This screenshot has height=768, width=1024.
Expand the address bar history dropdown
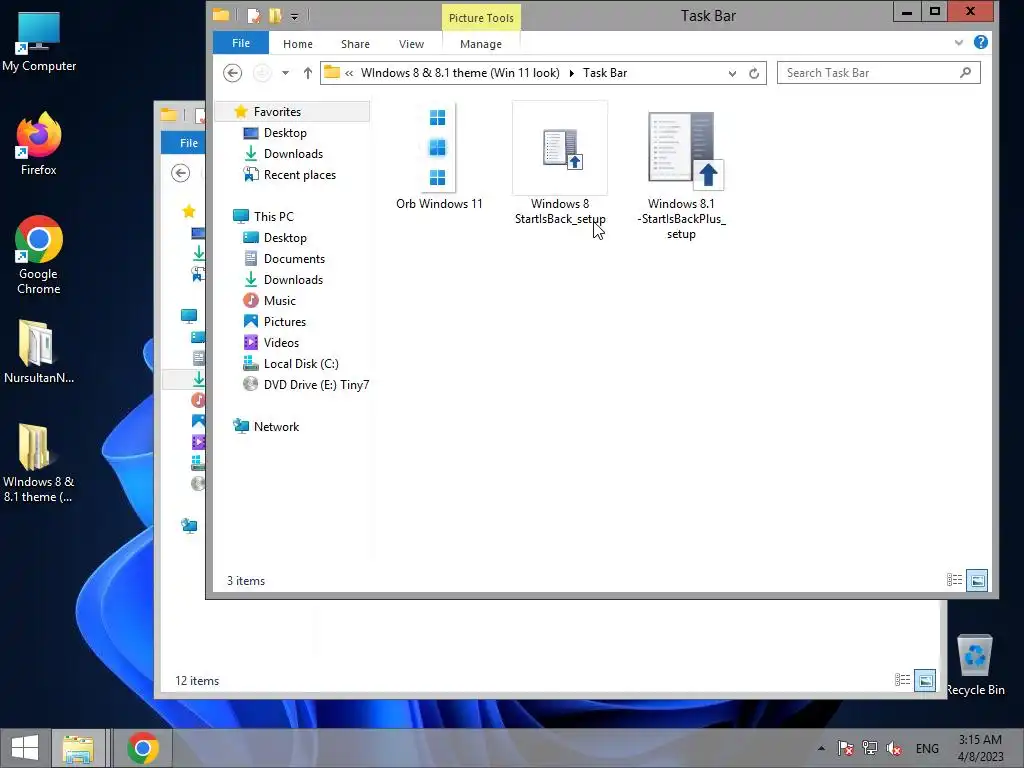732,73
